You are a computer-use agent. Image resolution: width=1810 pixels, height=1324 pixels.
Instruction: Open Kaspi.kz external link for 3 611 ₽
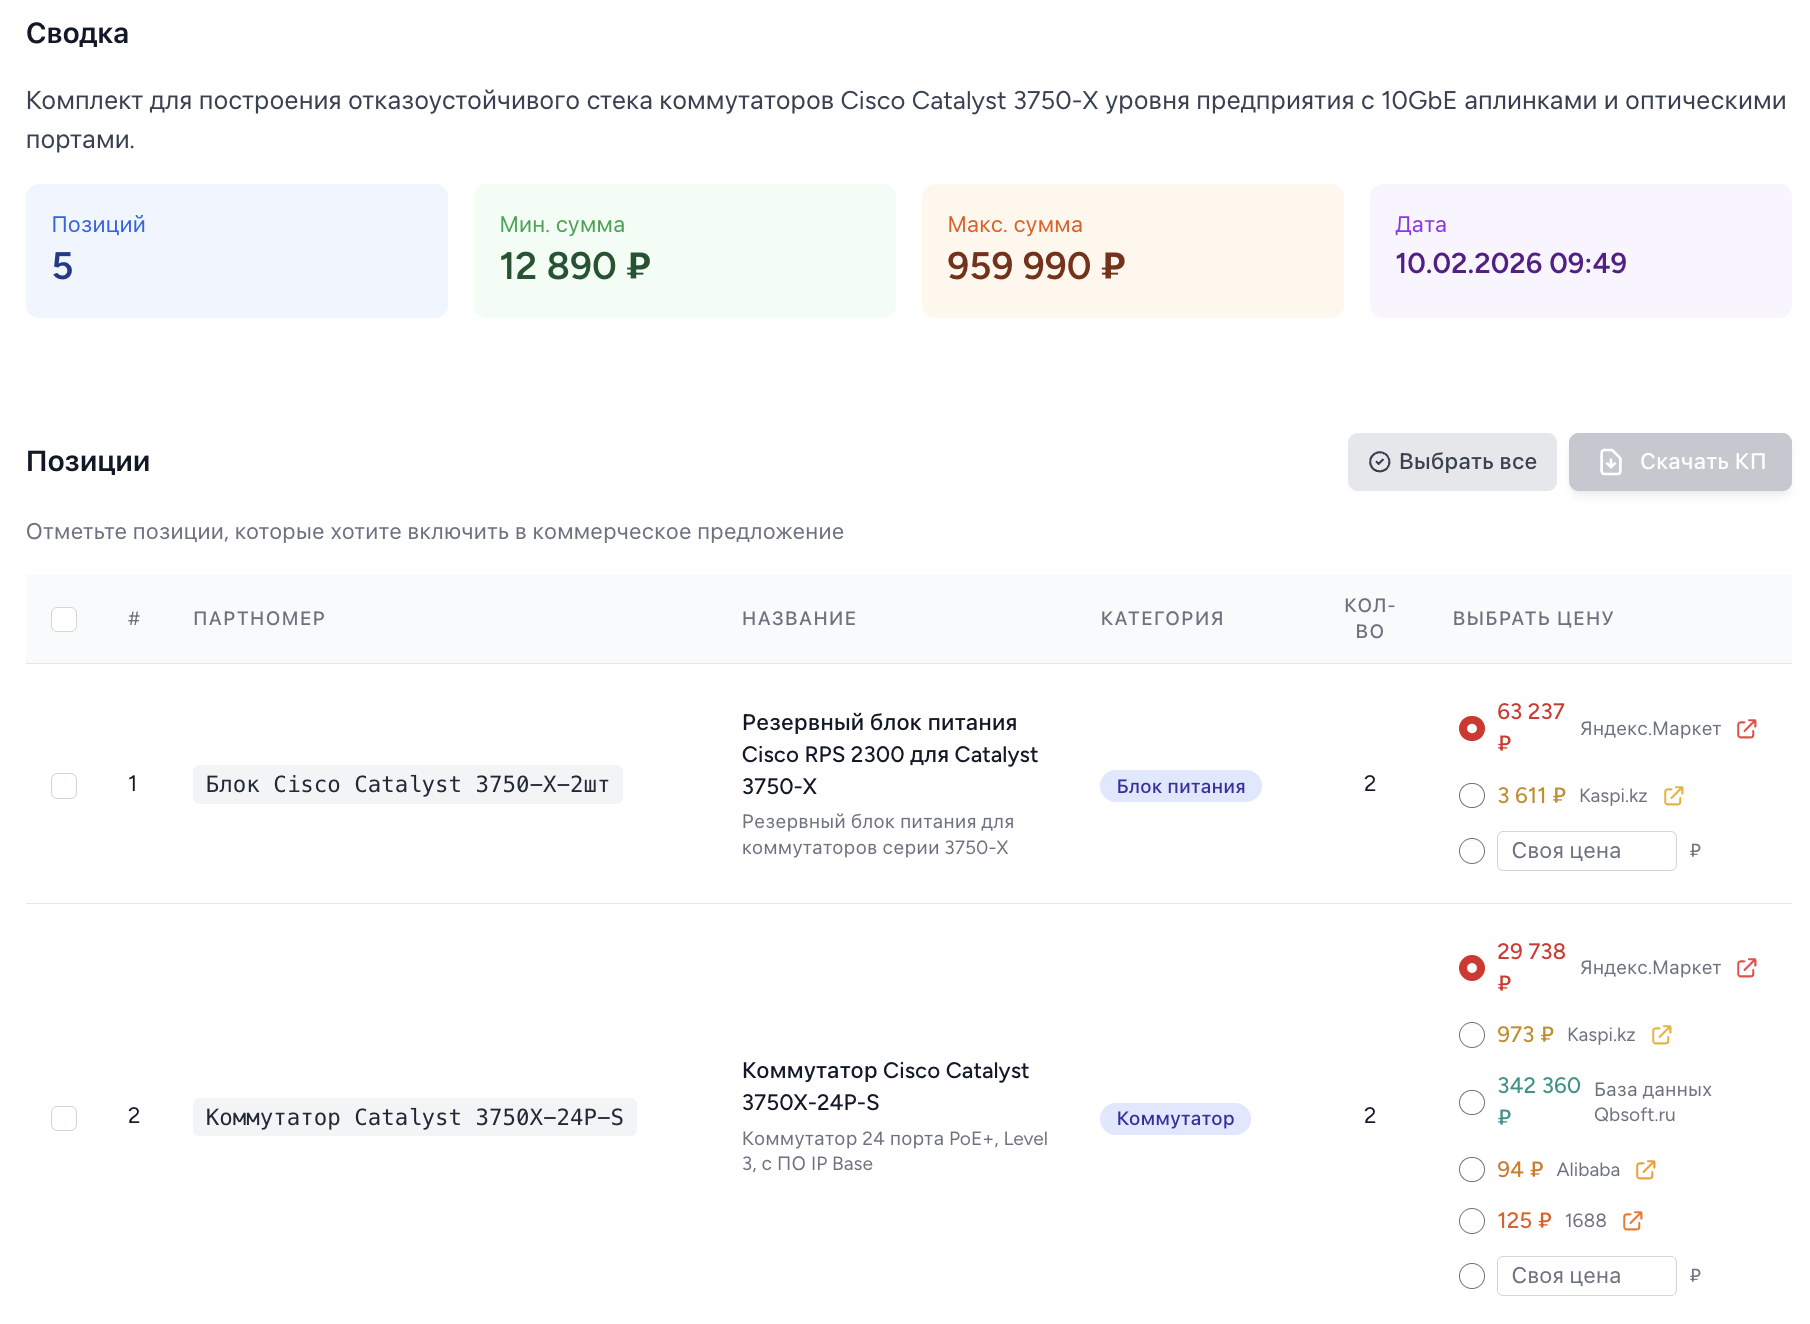[1673, 796]
